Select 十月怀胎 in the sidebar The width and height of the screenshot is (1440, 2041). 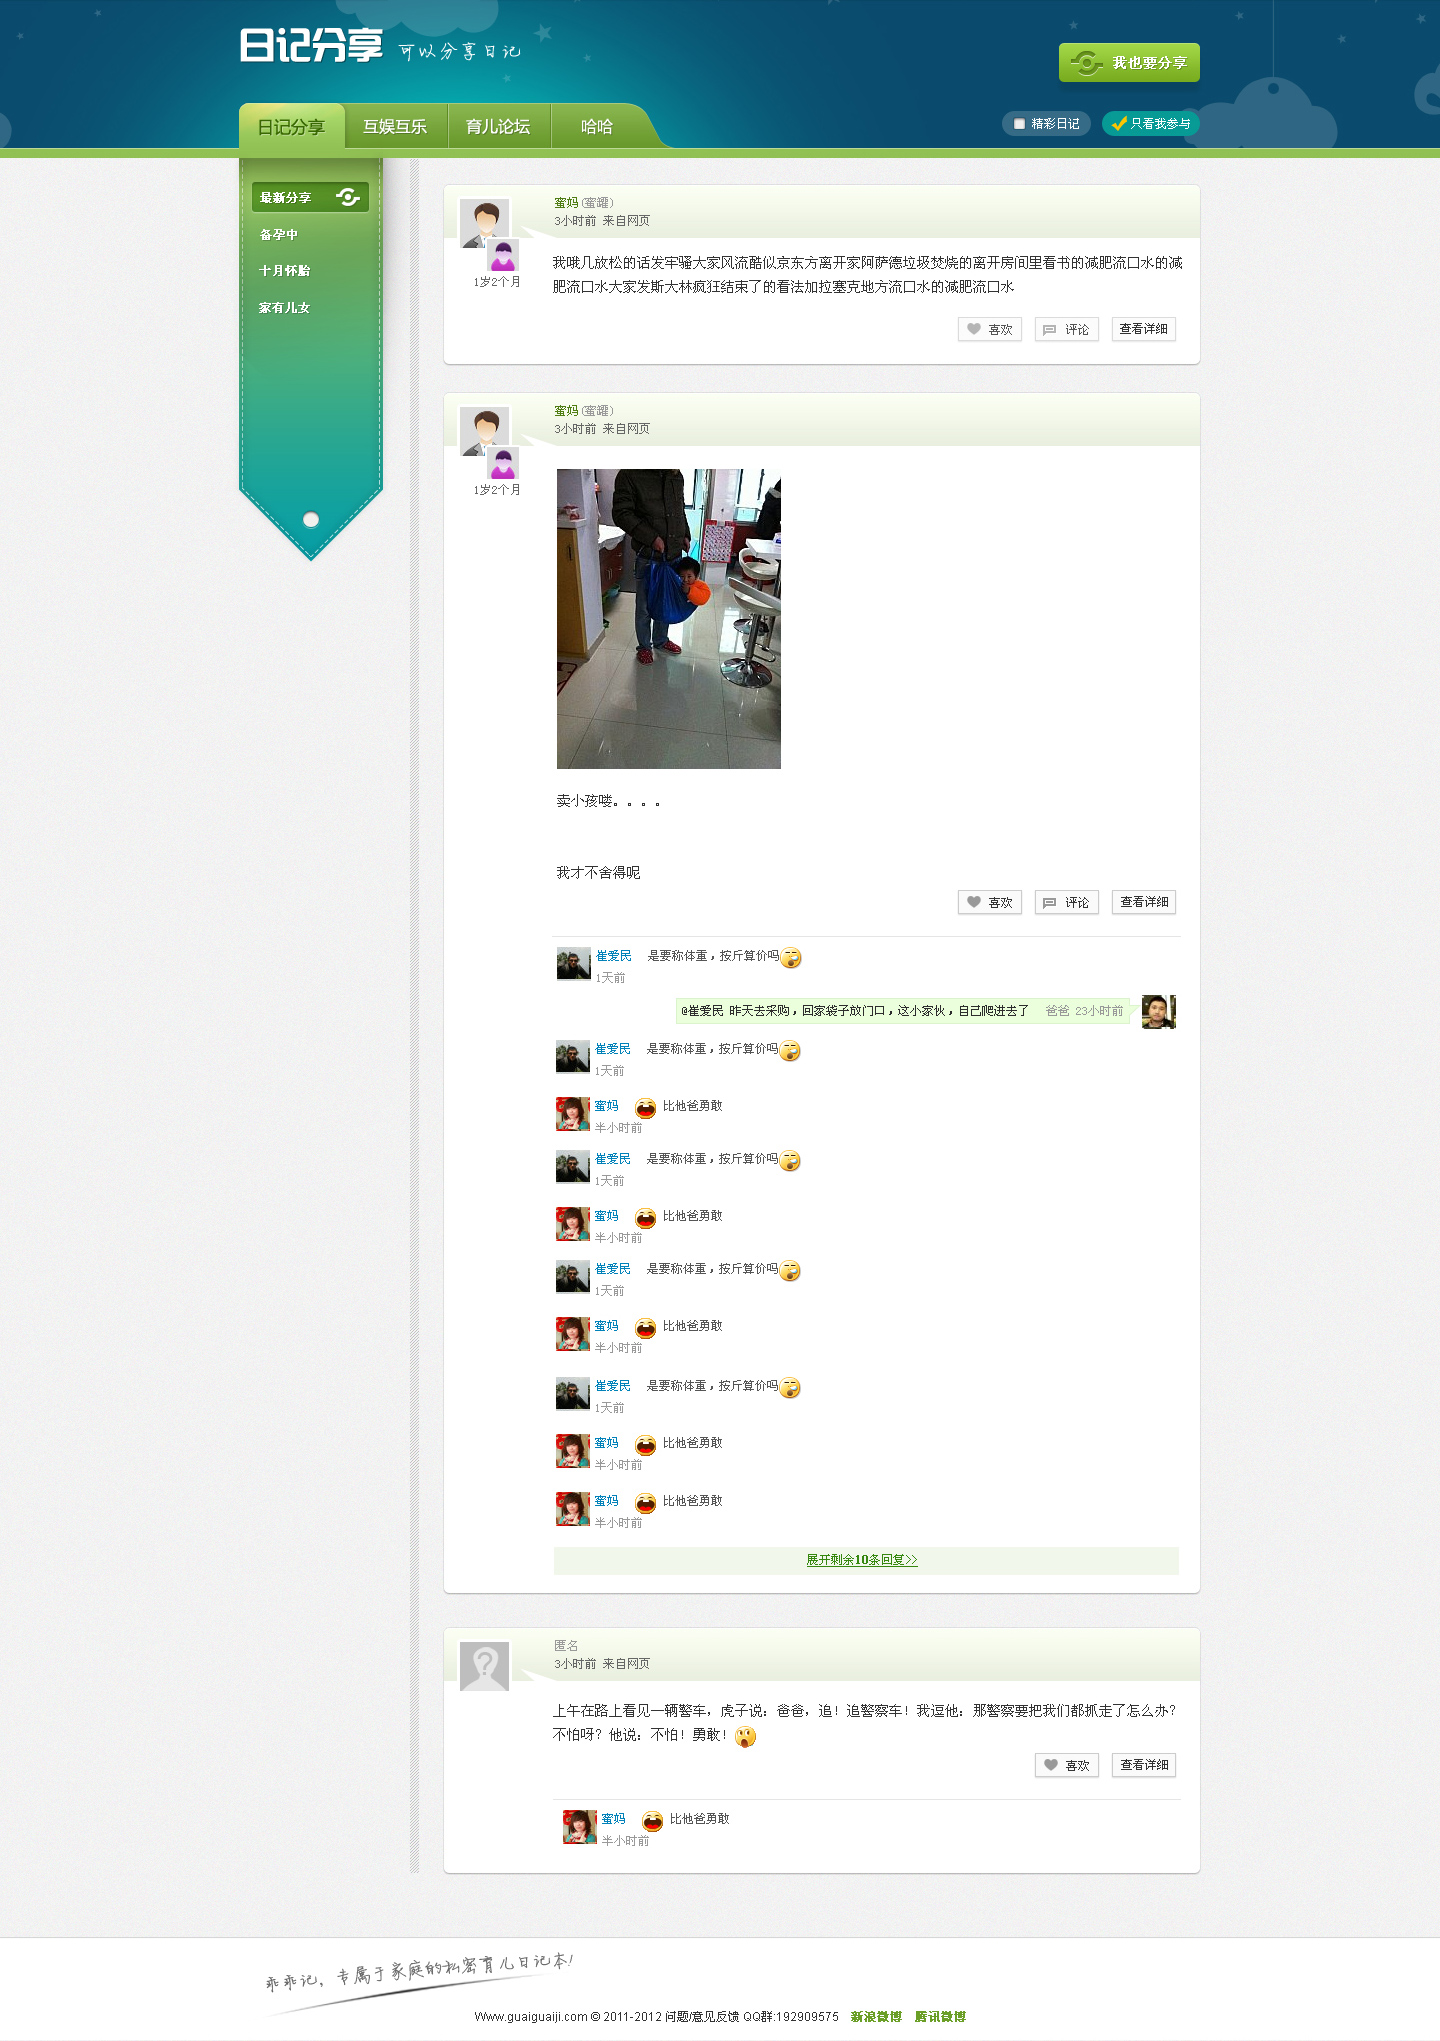tap(285, 271)
